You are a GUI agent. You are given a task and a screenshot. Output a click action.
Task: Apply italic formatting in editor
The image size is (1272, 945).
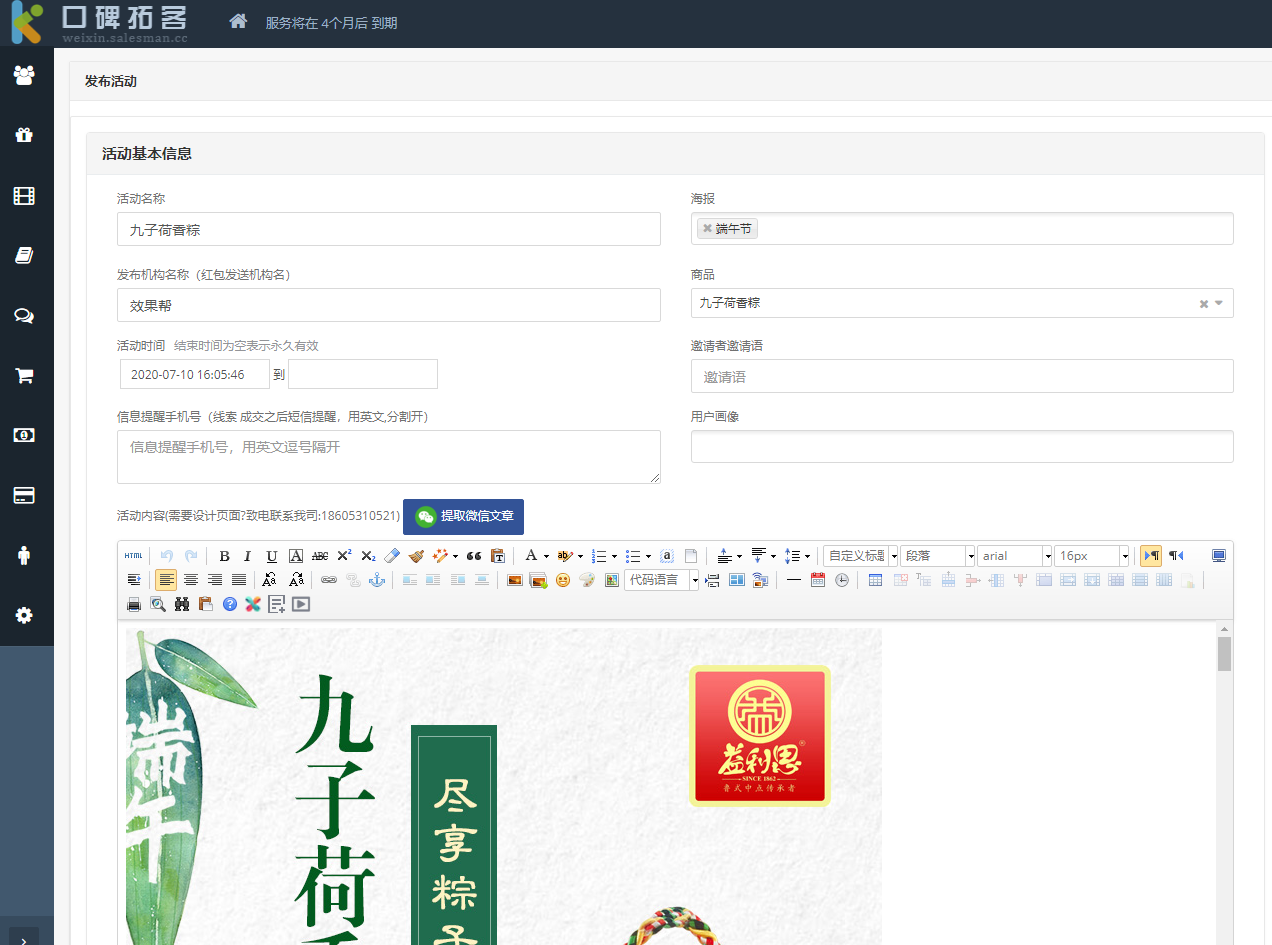point(248,556)
